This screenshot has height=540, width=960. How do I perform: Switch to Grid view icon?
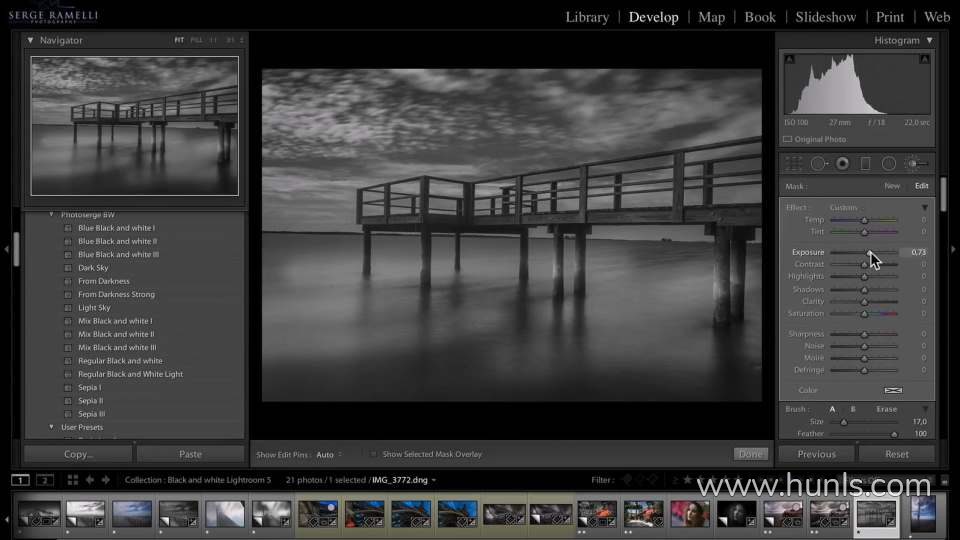[73, 480]
